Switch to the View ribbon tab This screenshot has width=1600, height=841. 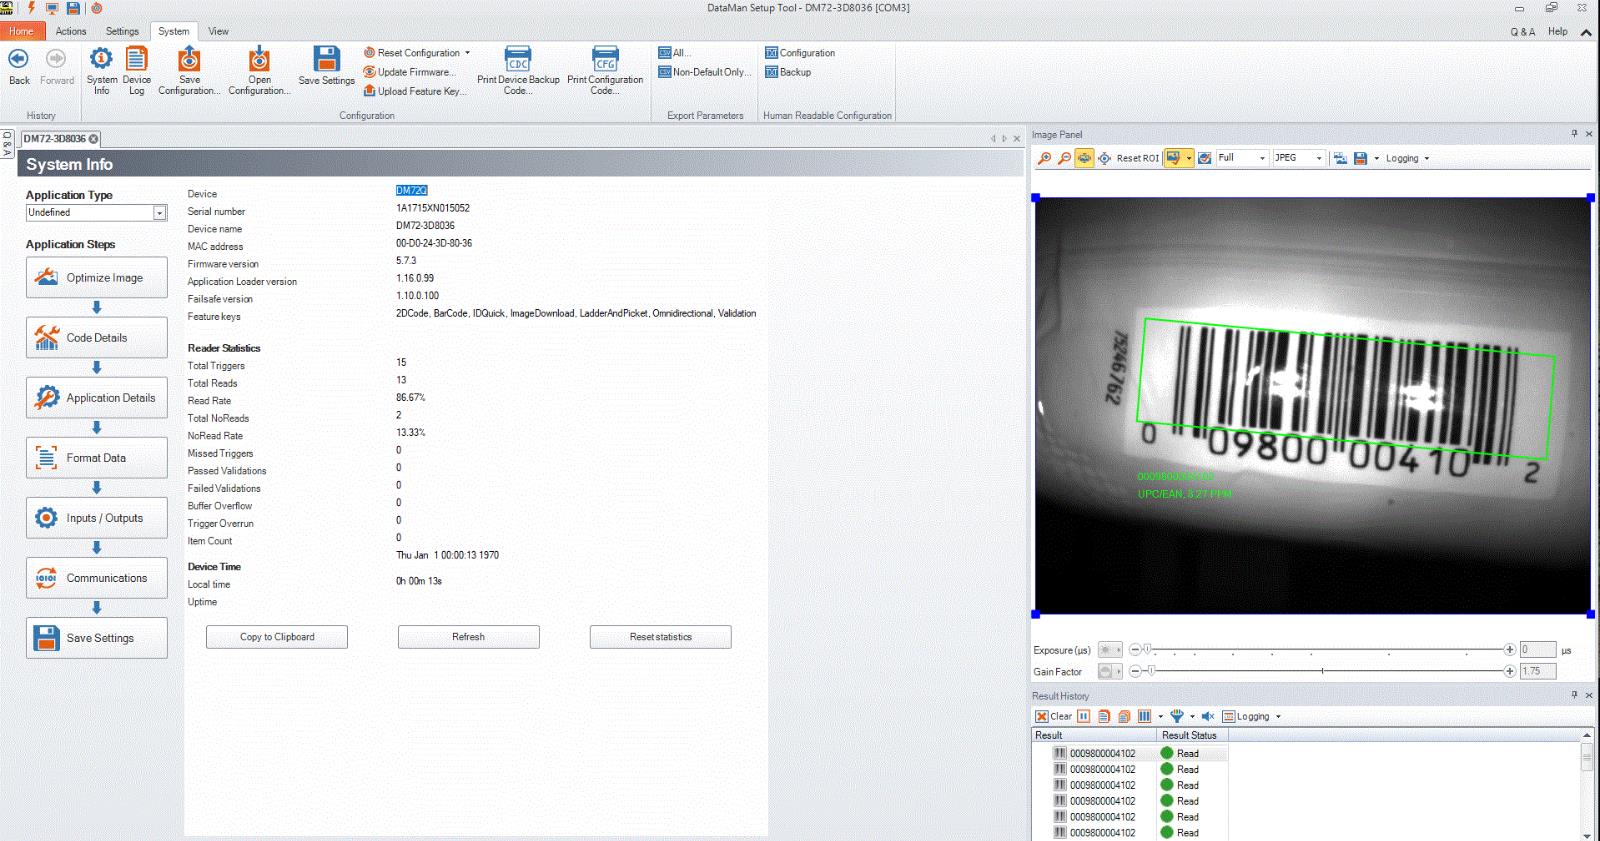click(x=218, y=31)
